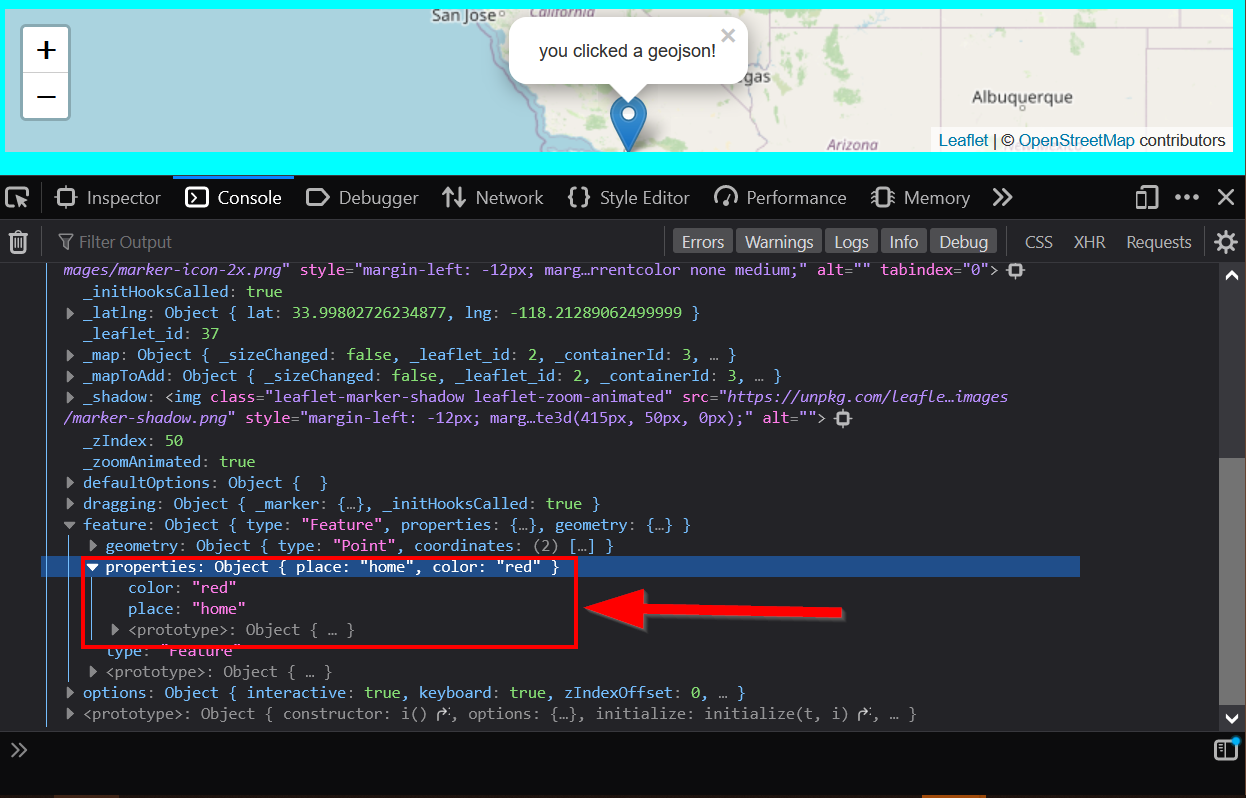Viewport: 1246px width, 798px height.
Task: Toggle the Warnings filter
Action: pos(778,242)
